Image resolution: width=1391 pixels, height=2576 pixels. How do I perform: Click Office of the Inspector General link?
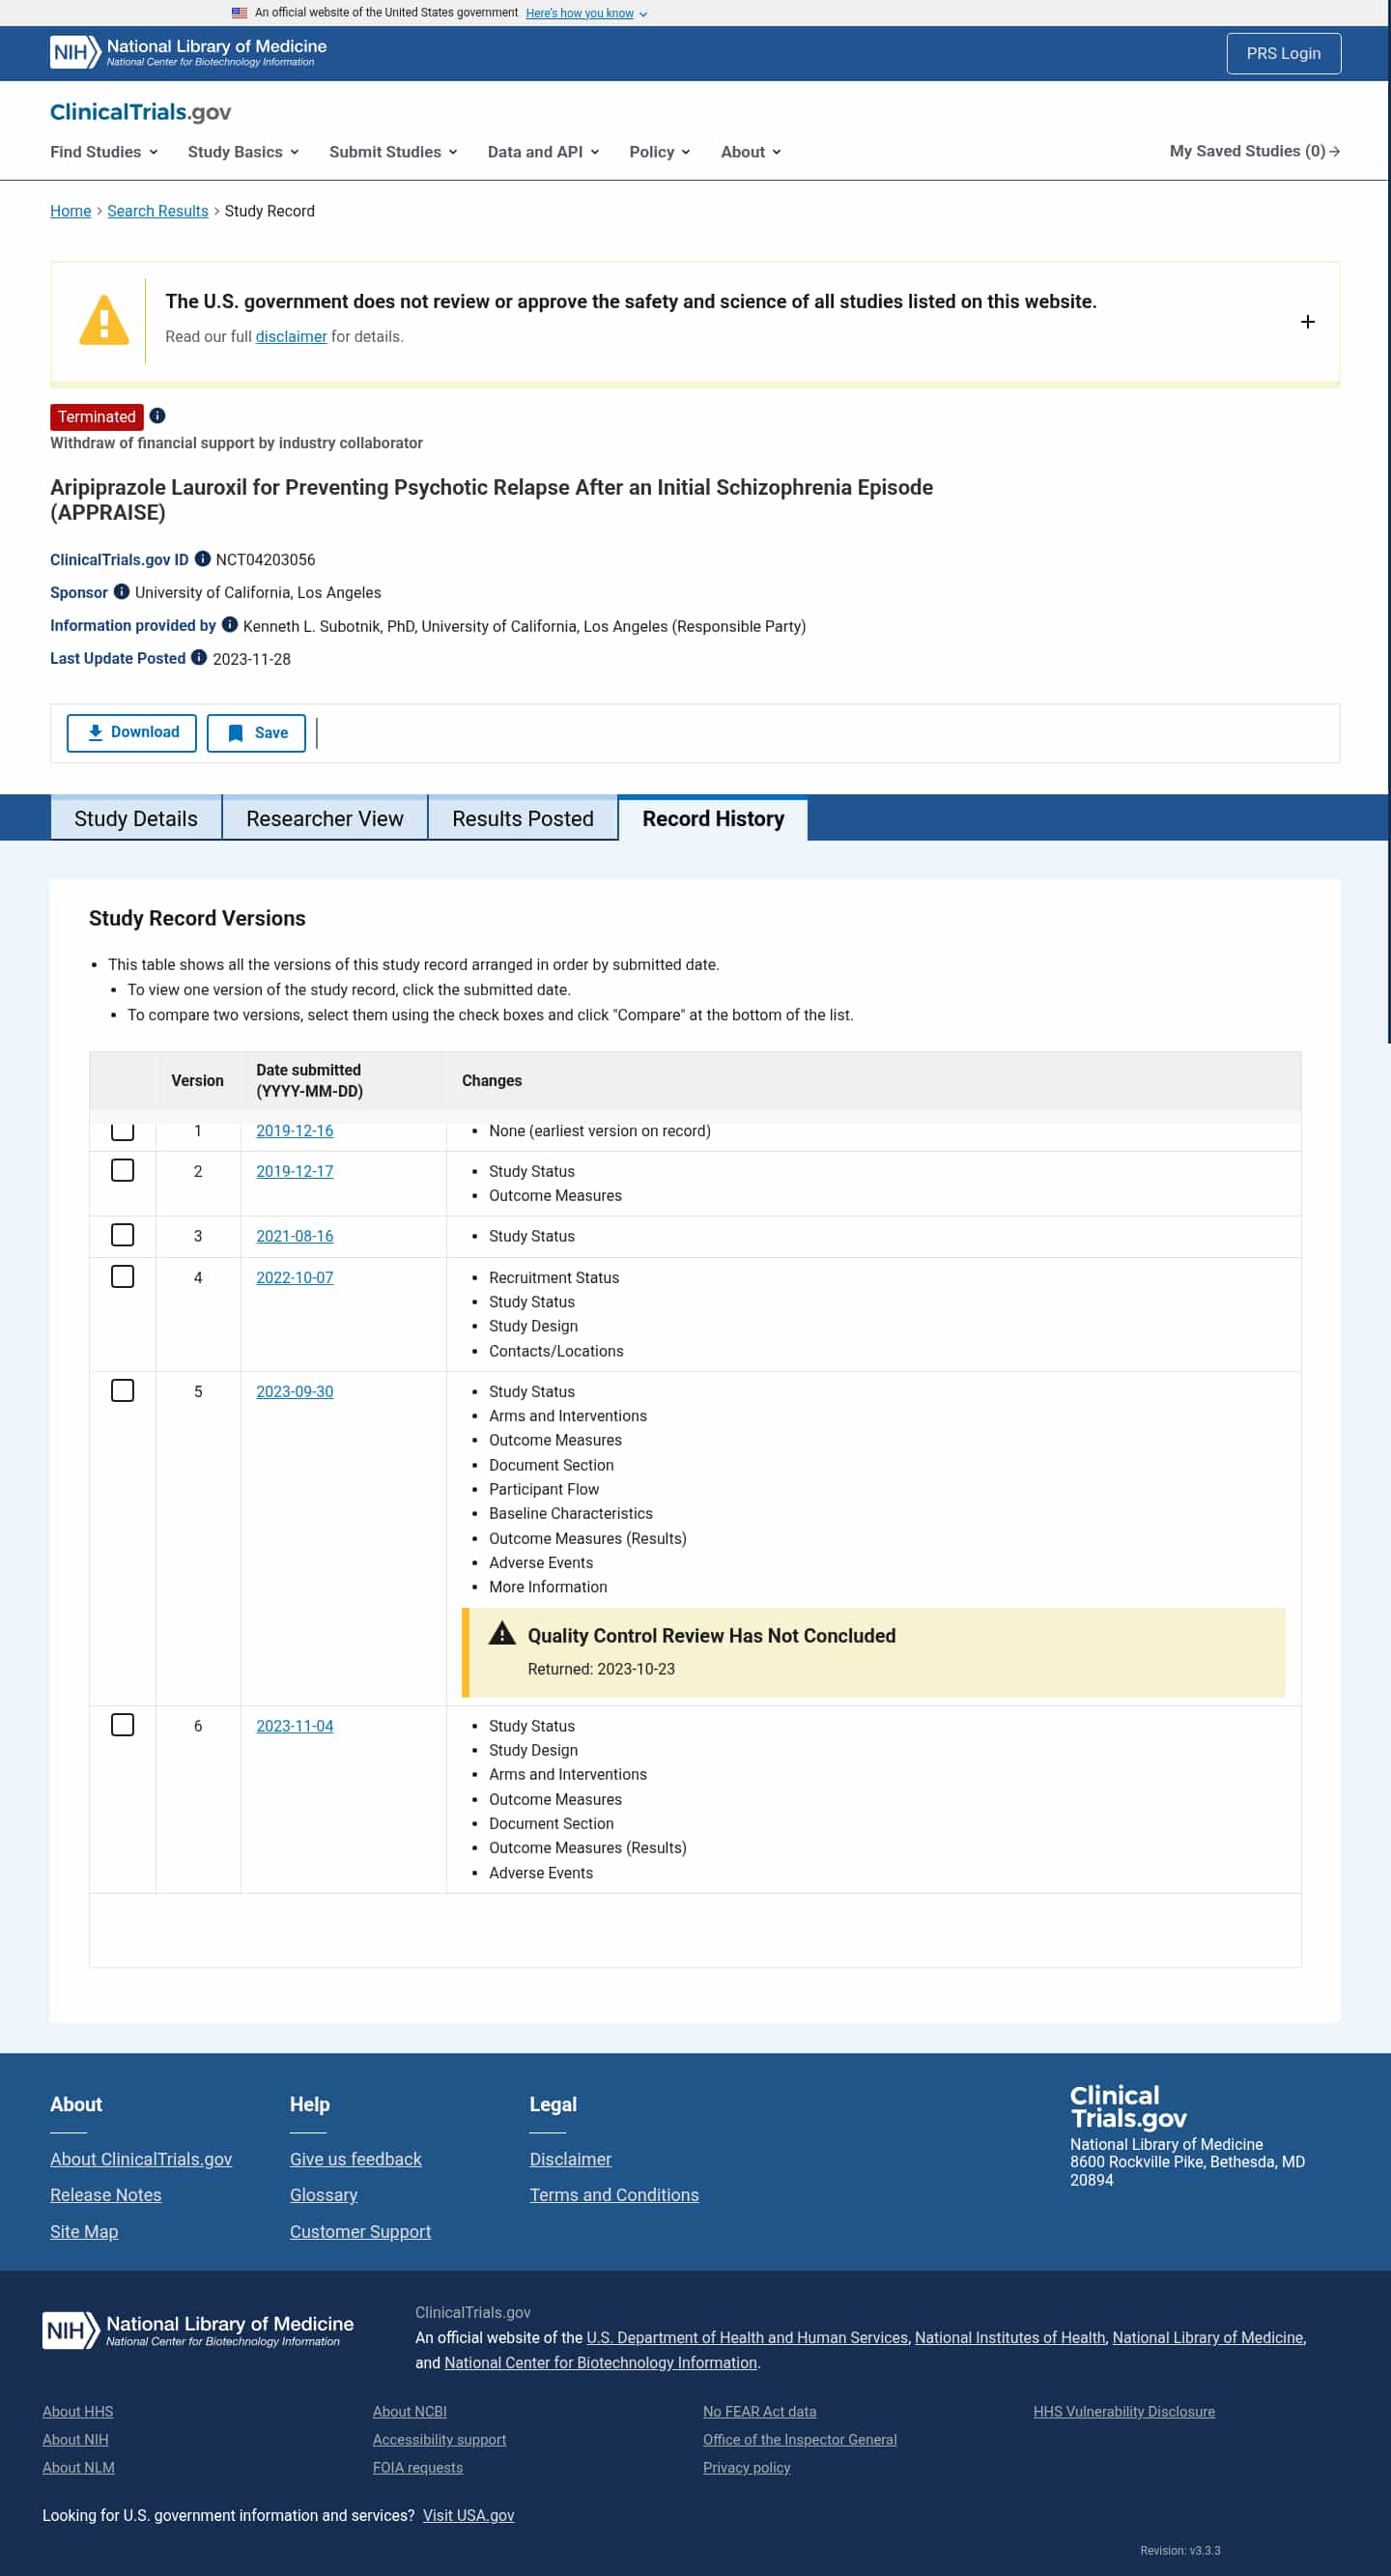800,2439
